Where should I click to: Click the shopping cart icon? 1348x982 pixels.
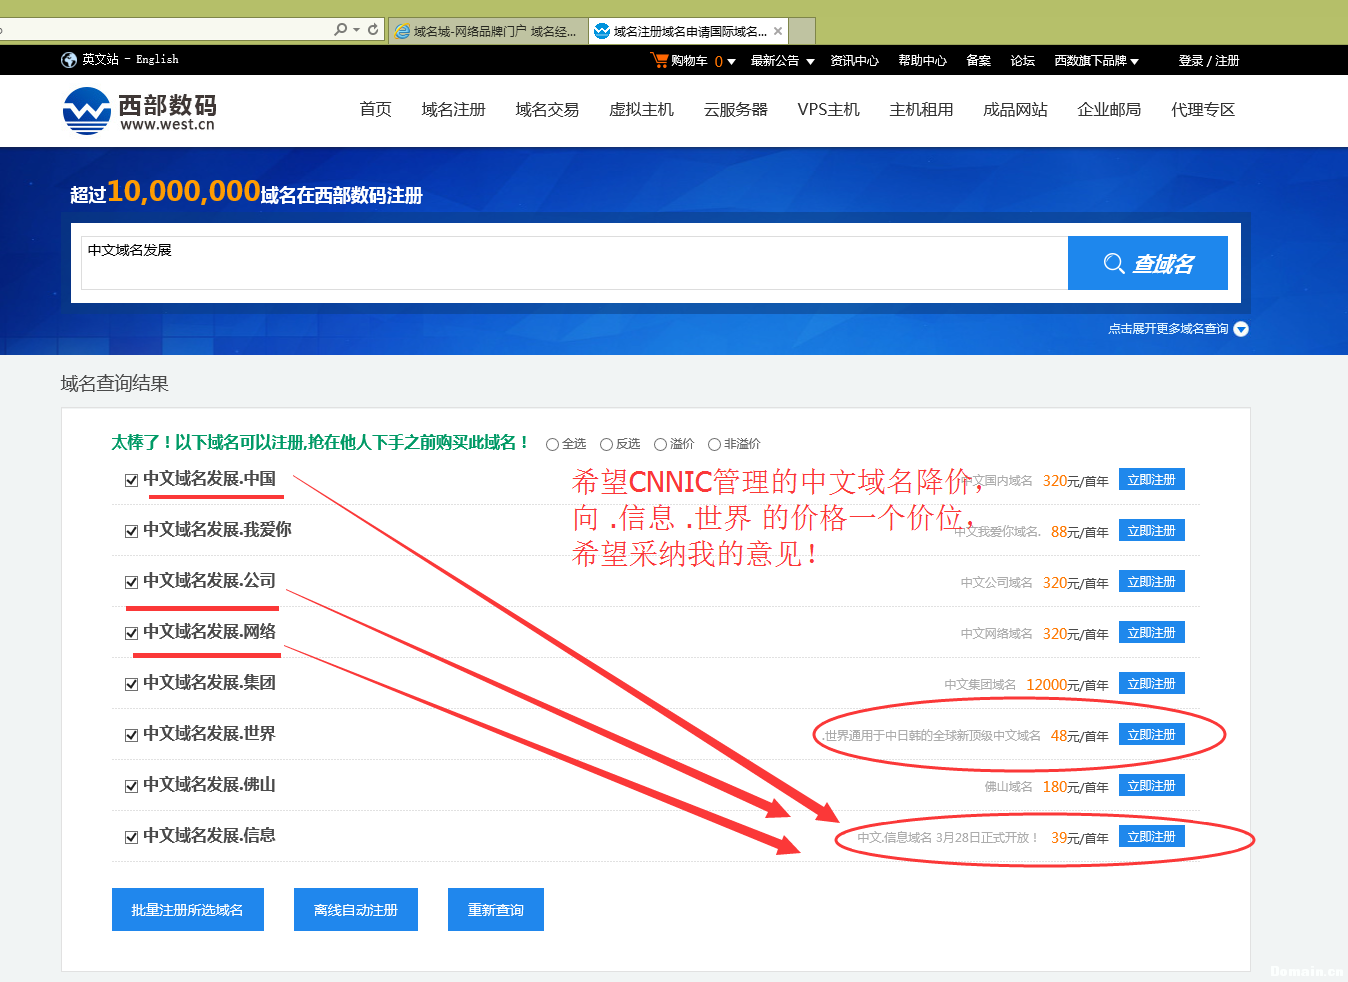click(660, 60)
